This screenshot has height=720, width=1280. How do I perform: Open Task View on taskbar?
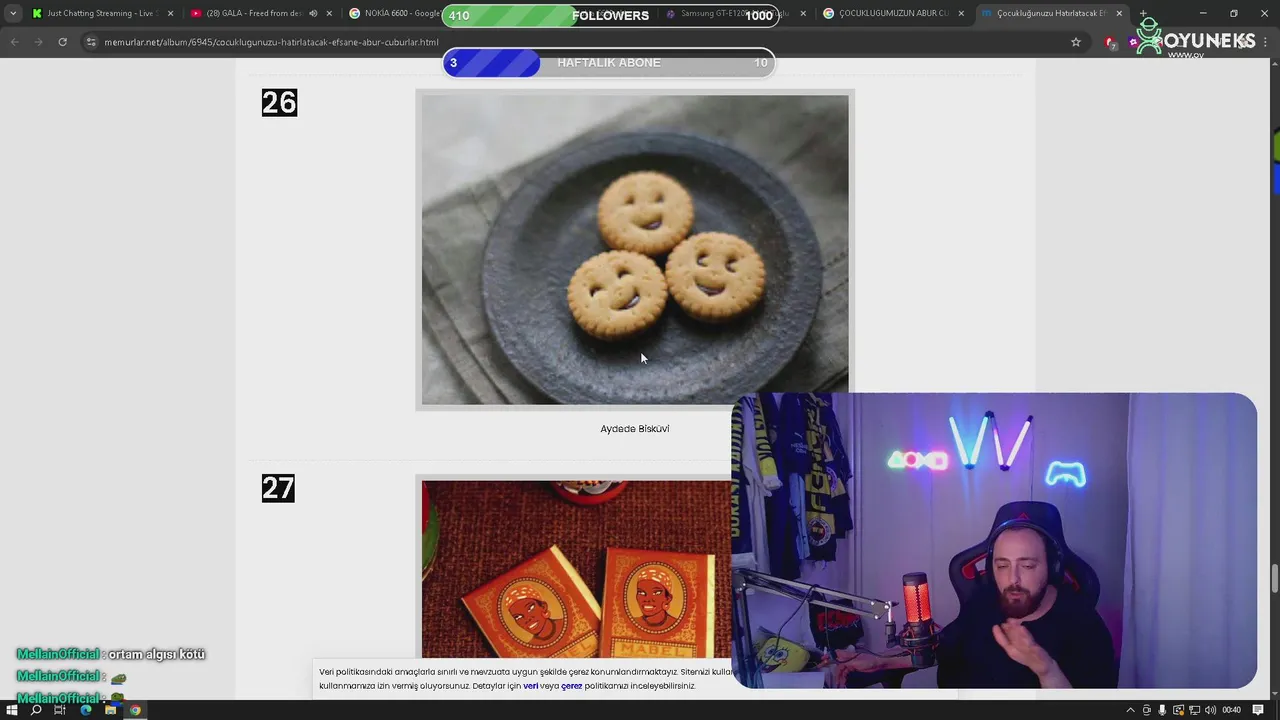(x=60, y=710)
